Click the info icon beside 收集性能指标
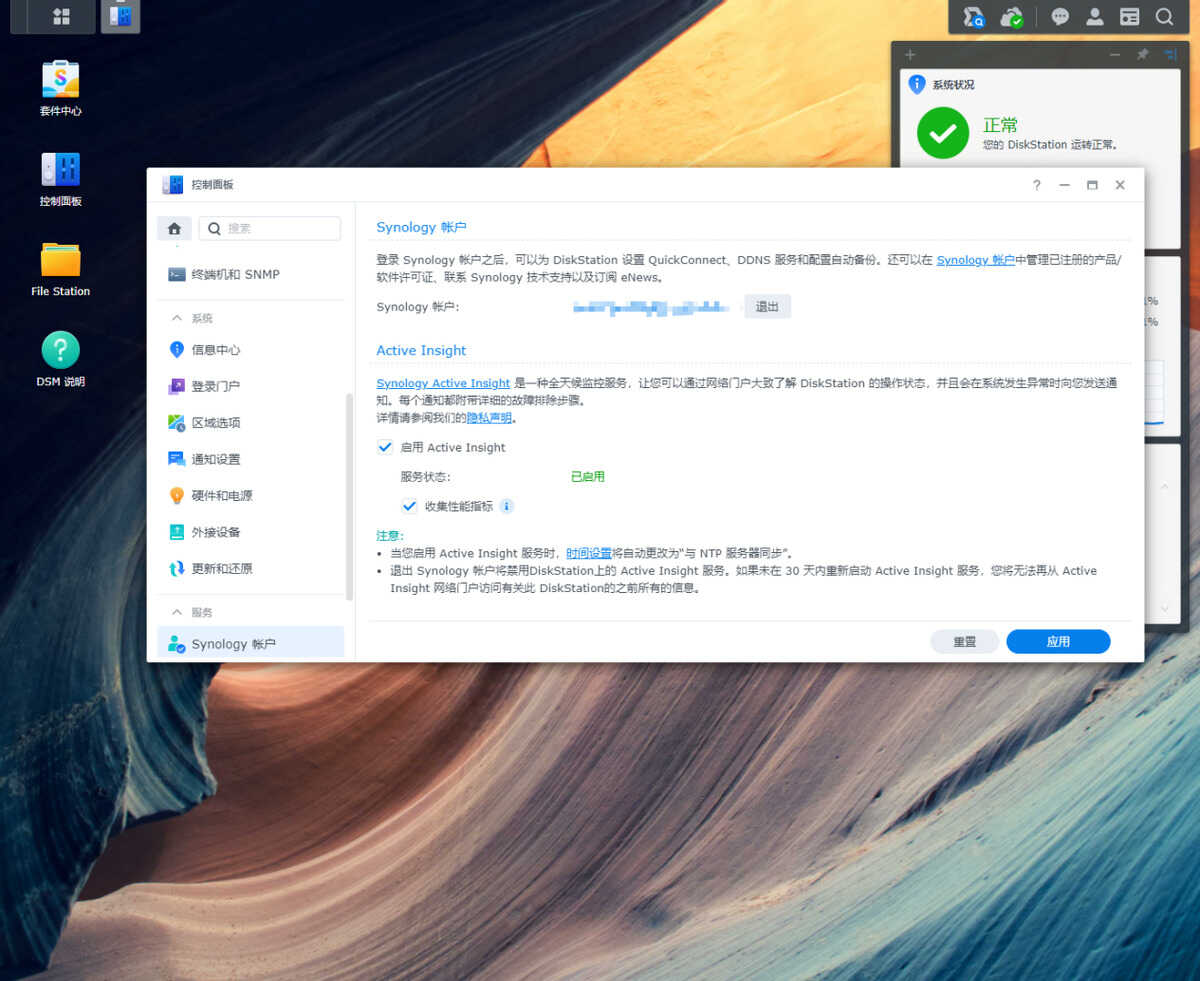Image resolution: width=1200 pixels, height=981 pixels. click(507, 506)
